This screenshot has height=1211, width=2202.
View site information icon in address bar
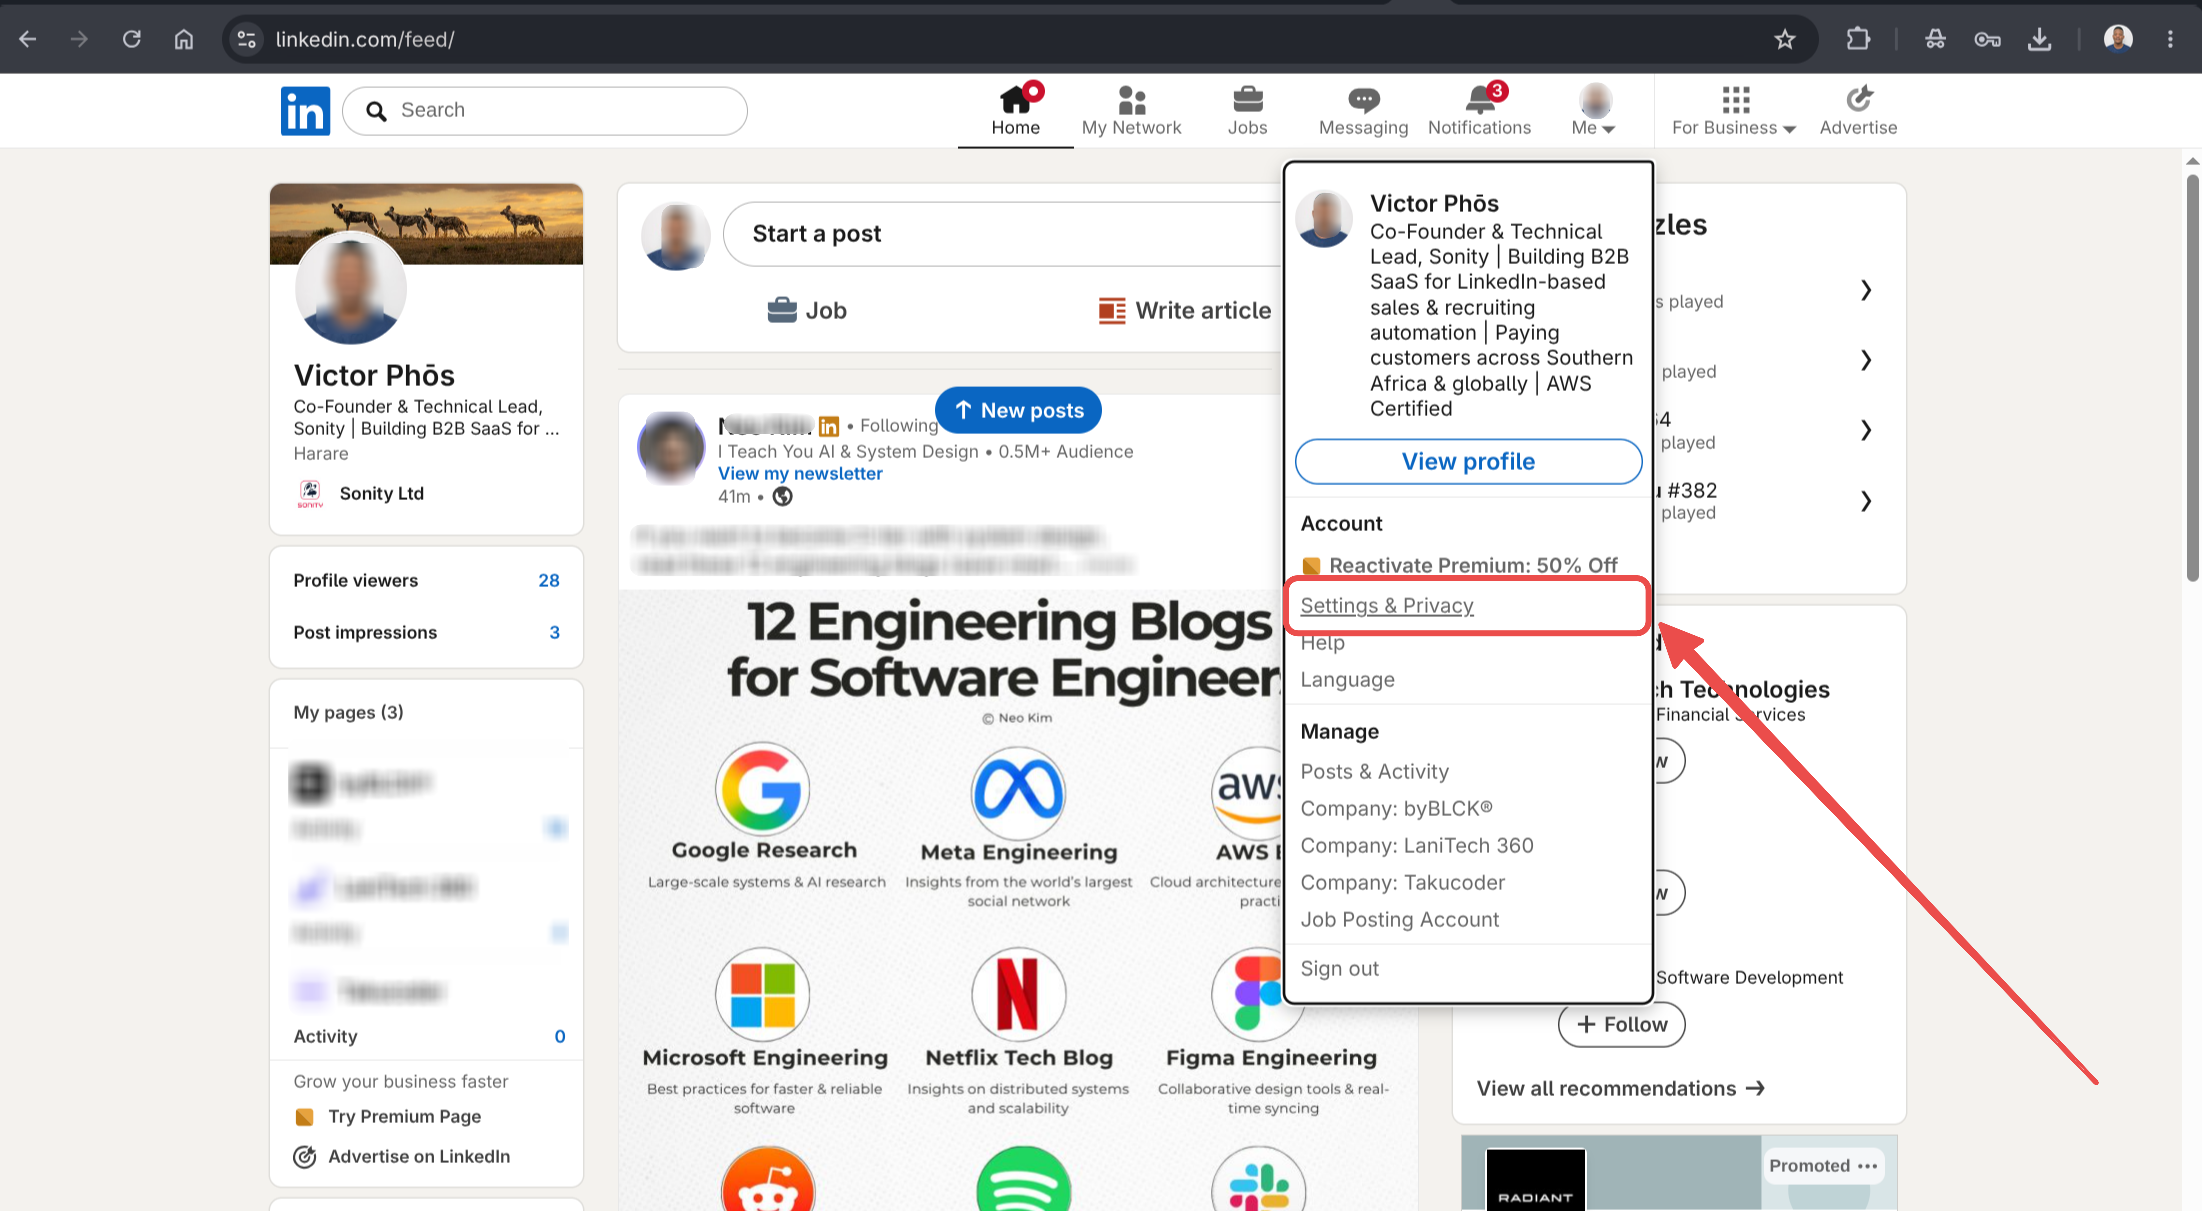pyautogui.click(x=246, y=39)
